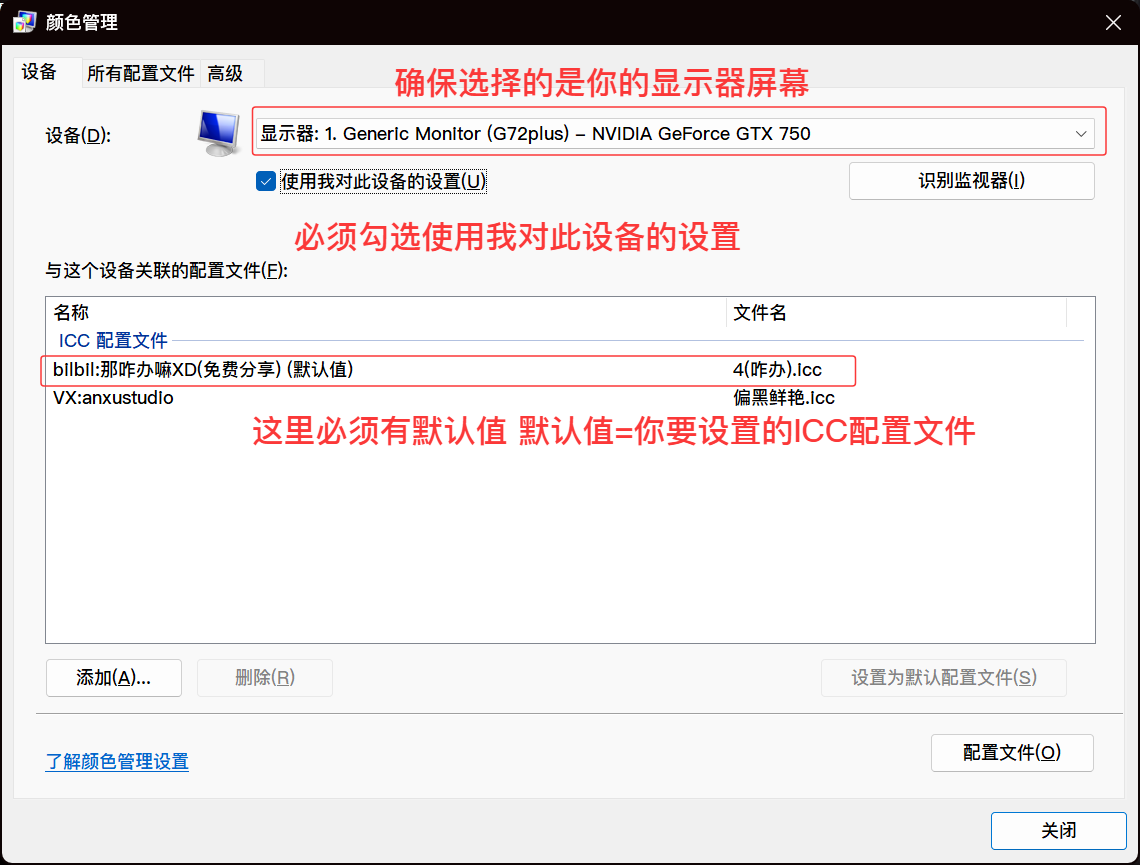Open the 了解颜色管理设置 link

[117, 761]
